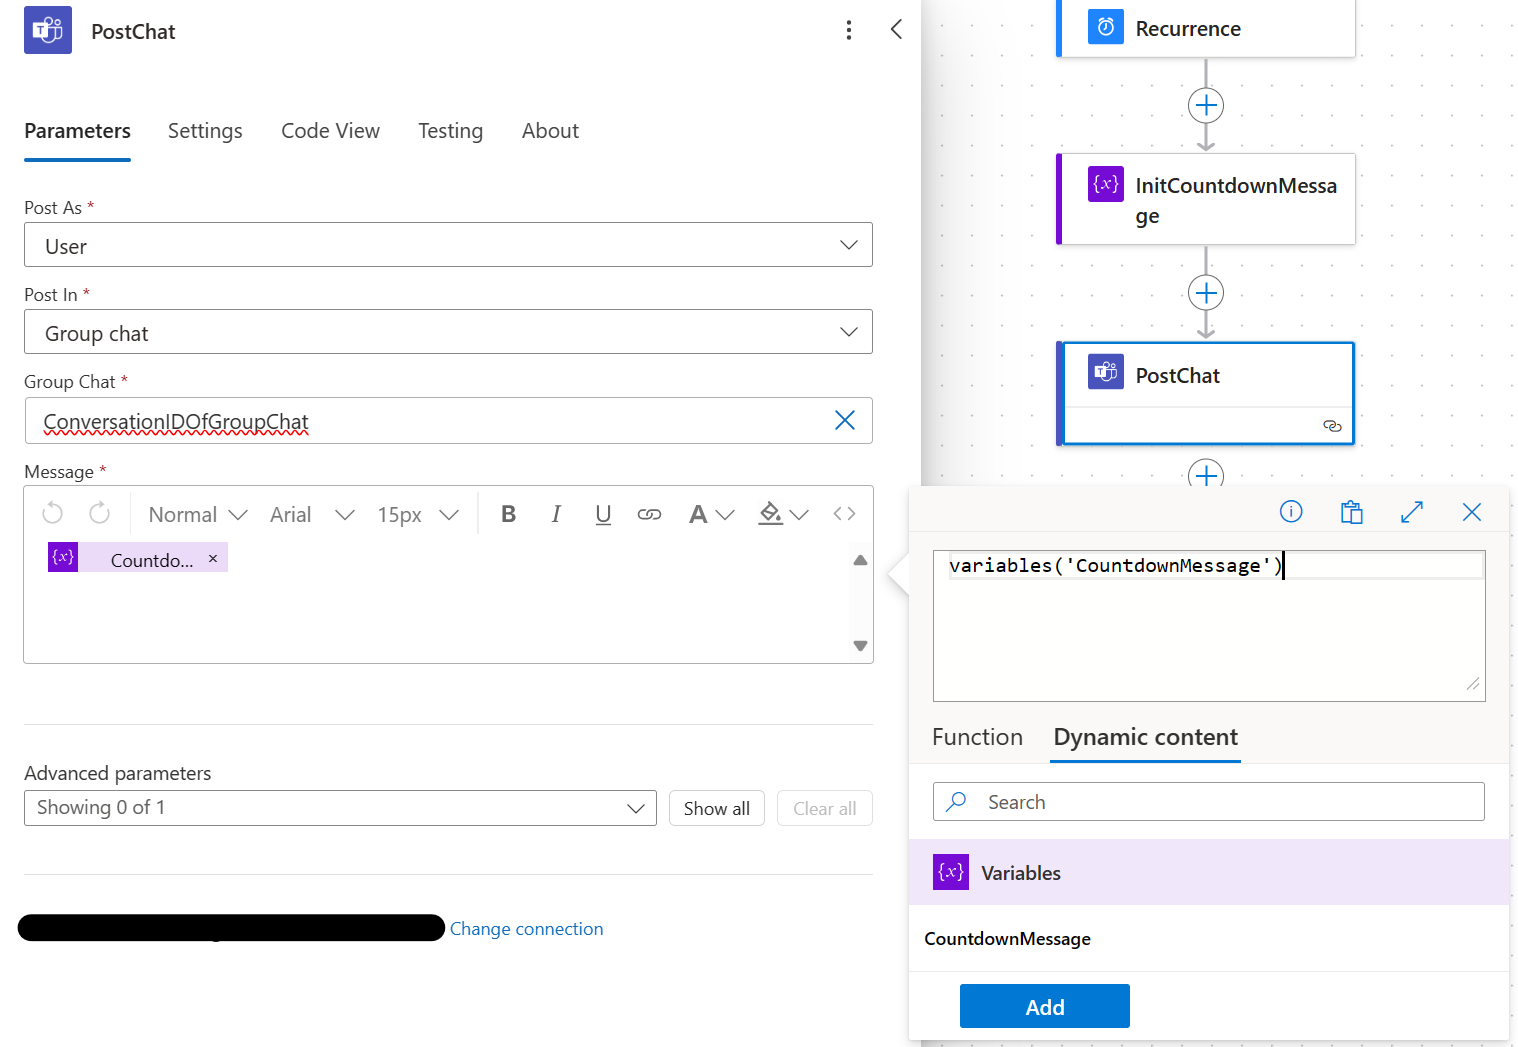Expand the expression editor to full screen
This screenshot has width=1518, height=1047.
(x=1412, y=512)
